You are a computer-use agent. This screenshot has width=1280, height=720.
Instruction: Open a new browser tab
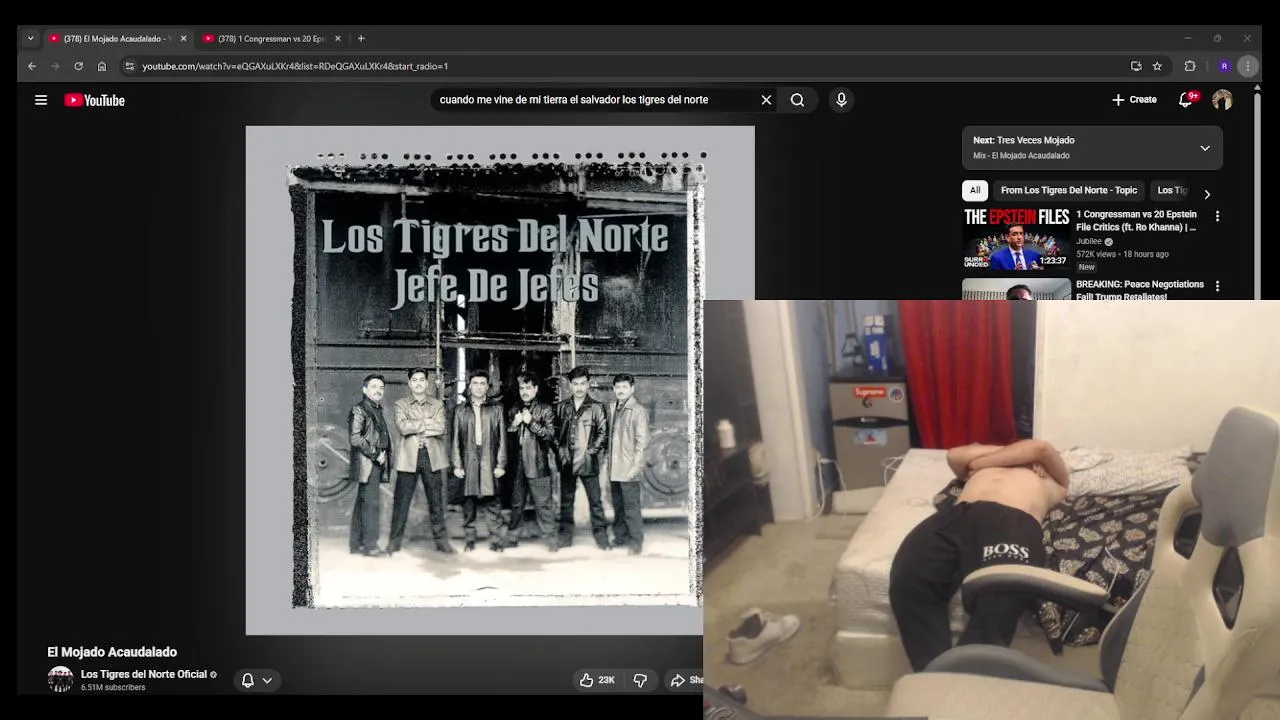click(361, 38)
